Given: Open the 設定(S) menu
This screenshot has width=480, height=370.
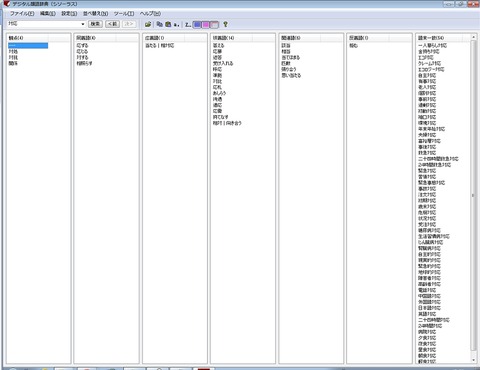Looking at the screenshot, I should 69,14.
